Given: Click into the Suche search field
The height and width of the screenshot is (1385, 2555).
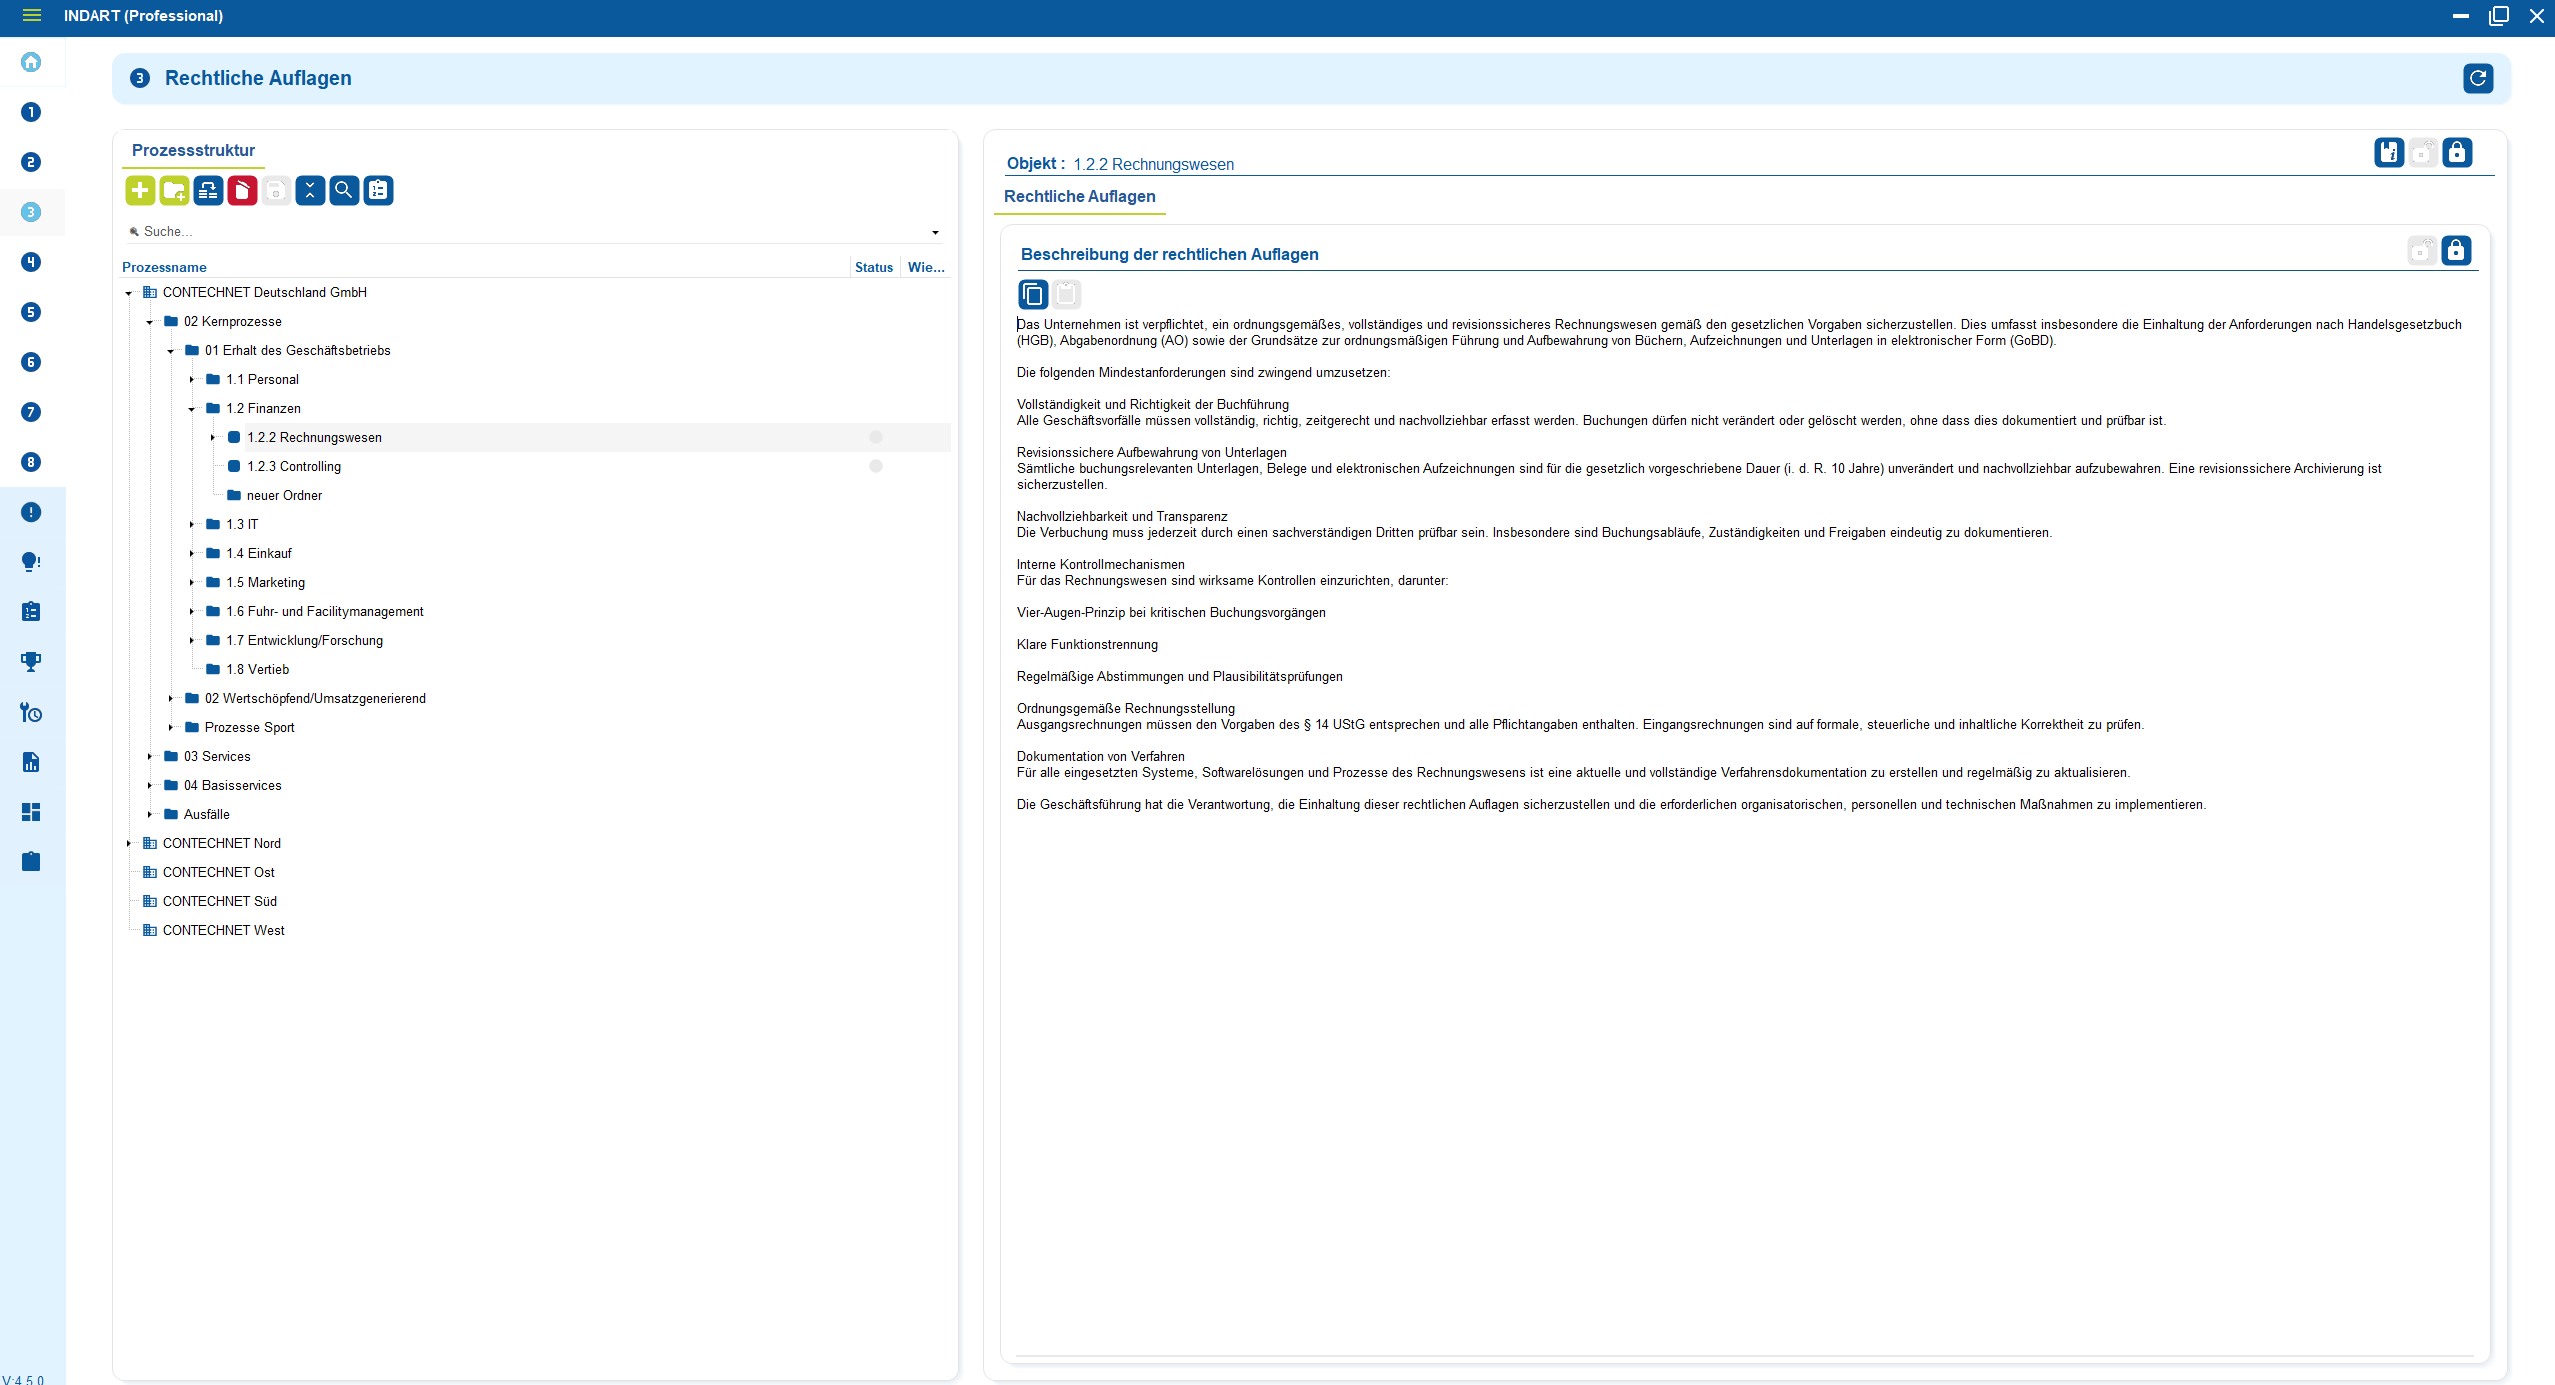Looking at the screenshot, I should coord(500,231).
